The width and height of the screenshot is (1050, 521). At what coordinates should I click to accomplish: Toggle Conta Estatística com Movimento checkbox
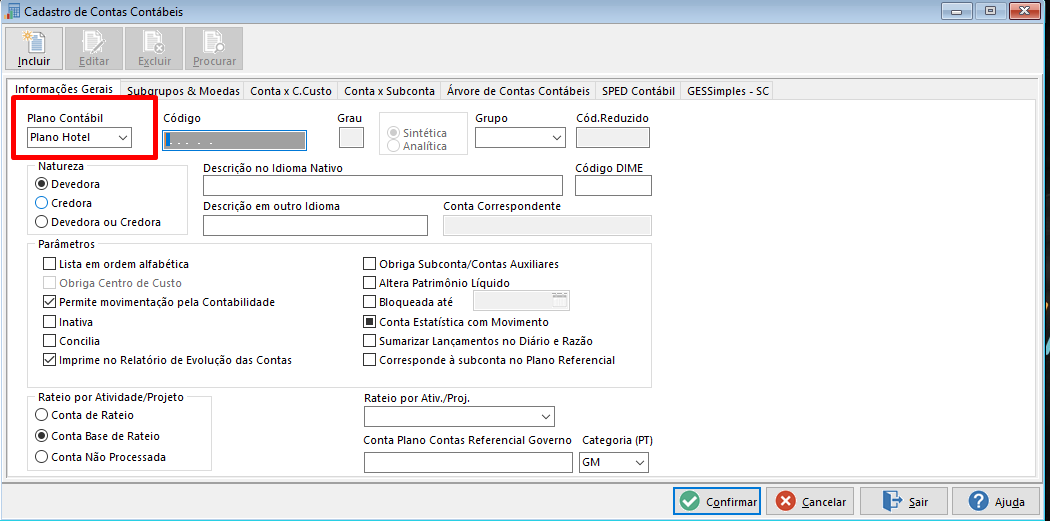click(370, 322)
